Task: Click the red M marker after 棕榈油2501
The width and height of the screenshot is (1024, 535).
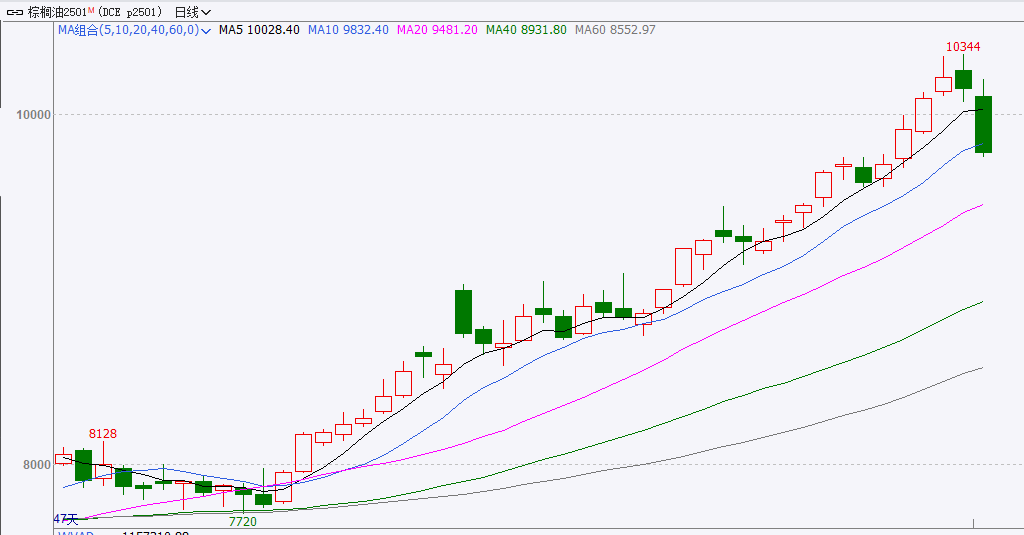Action: [91, 9]
